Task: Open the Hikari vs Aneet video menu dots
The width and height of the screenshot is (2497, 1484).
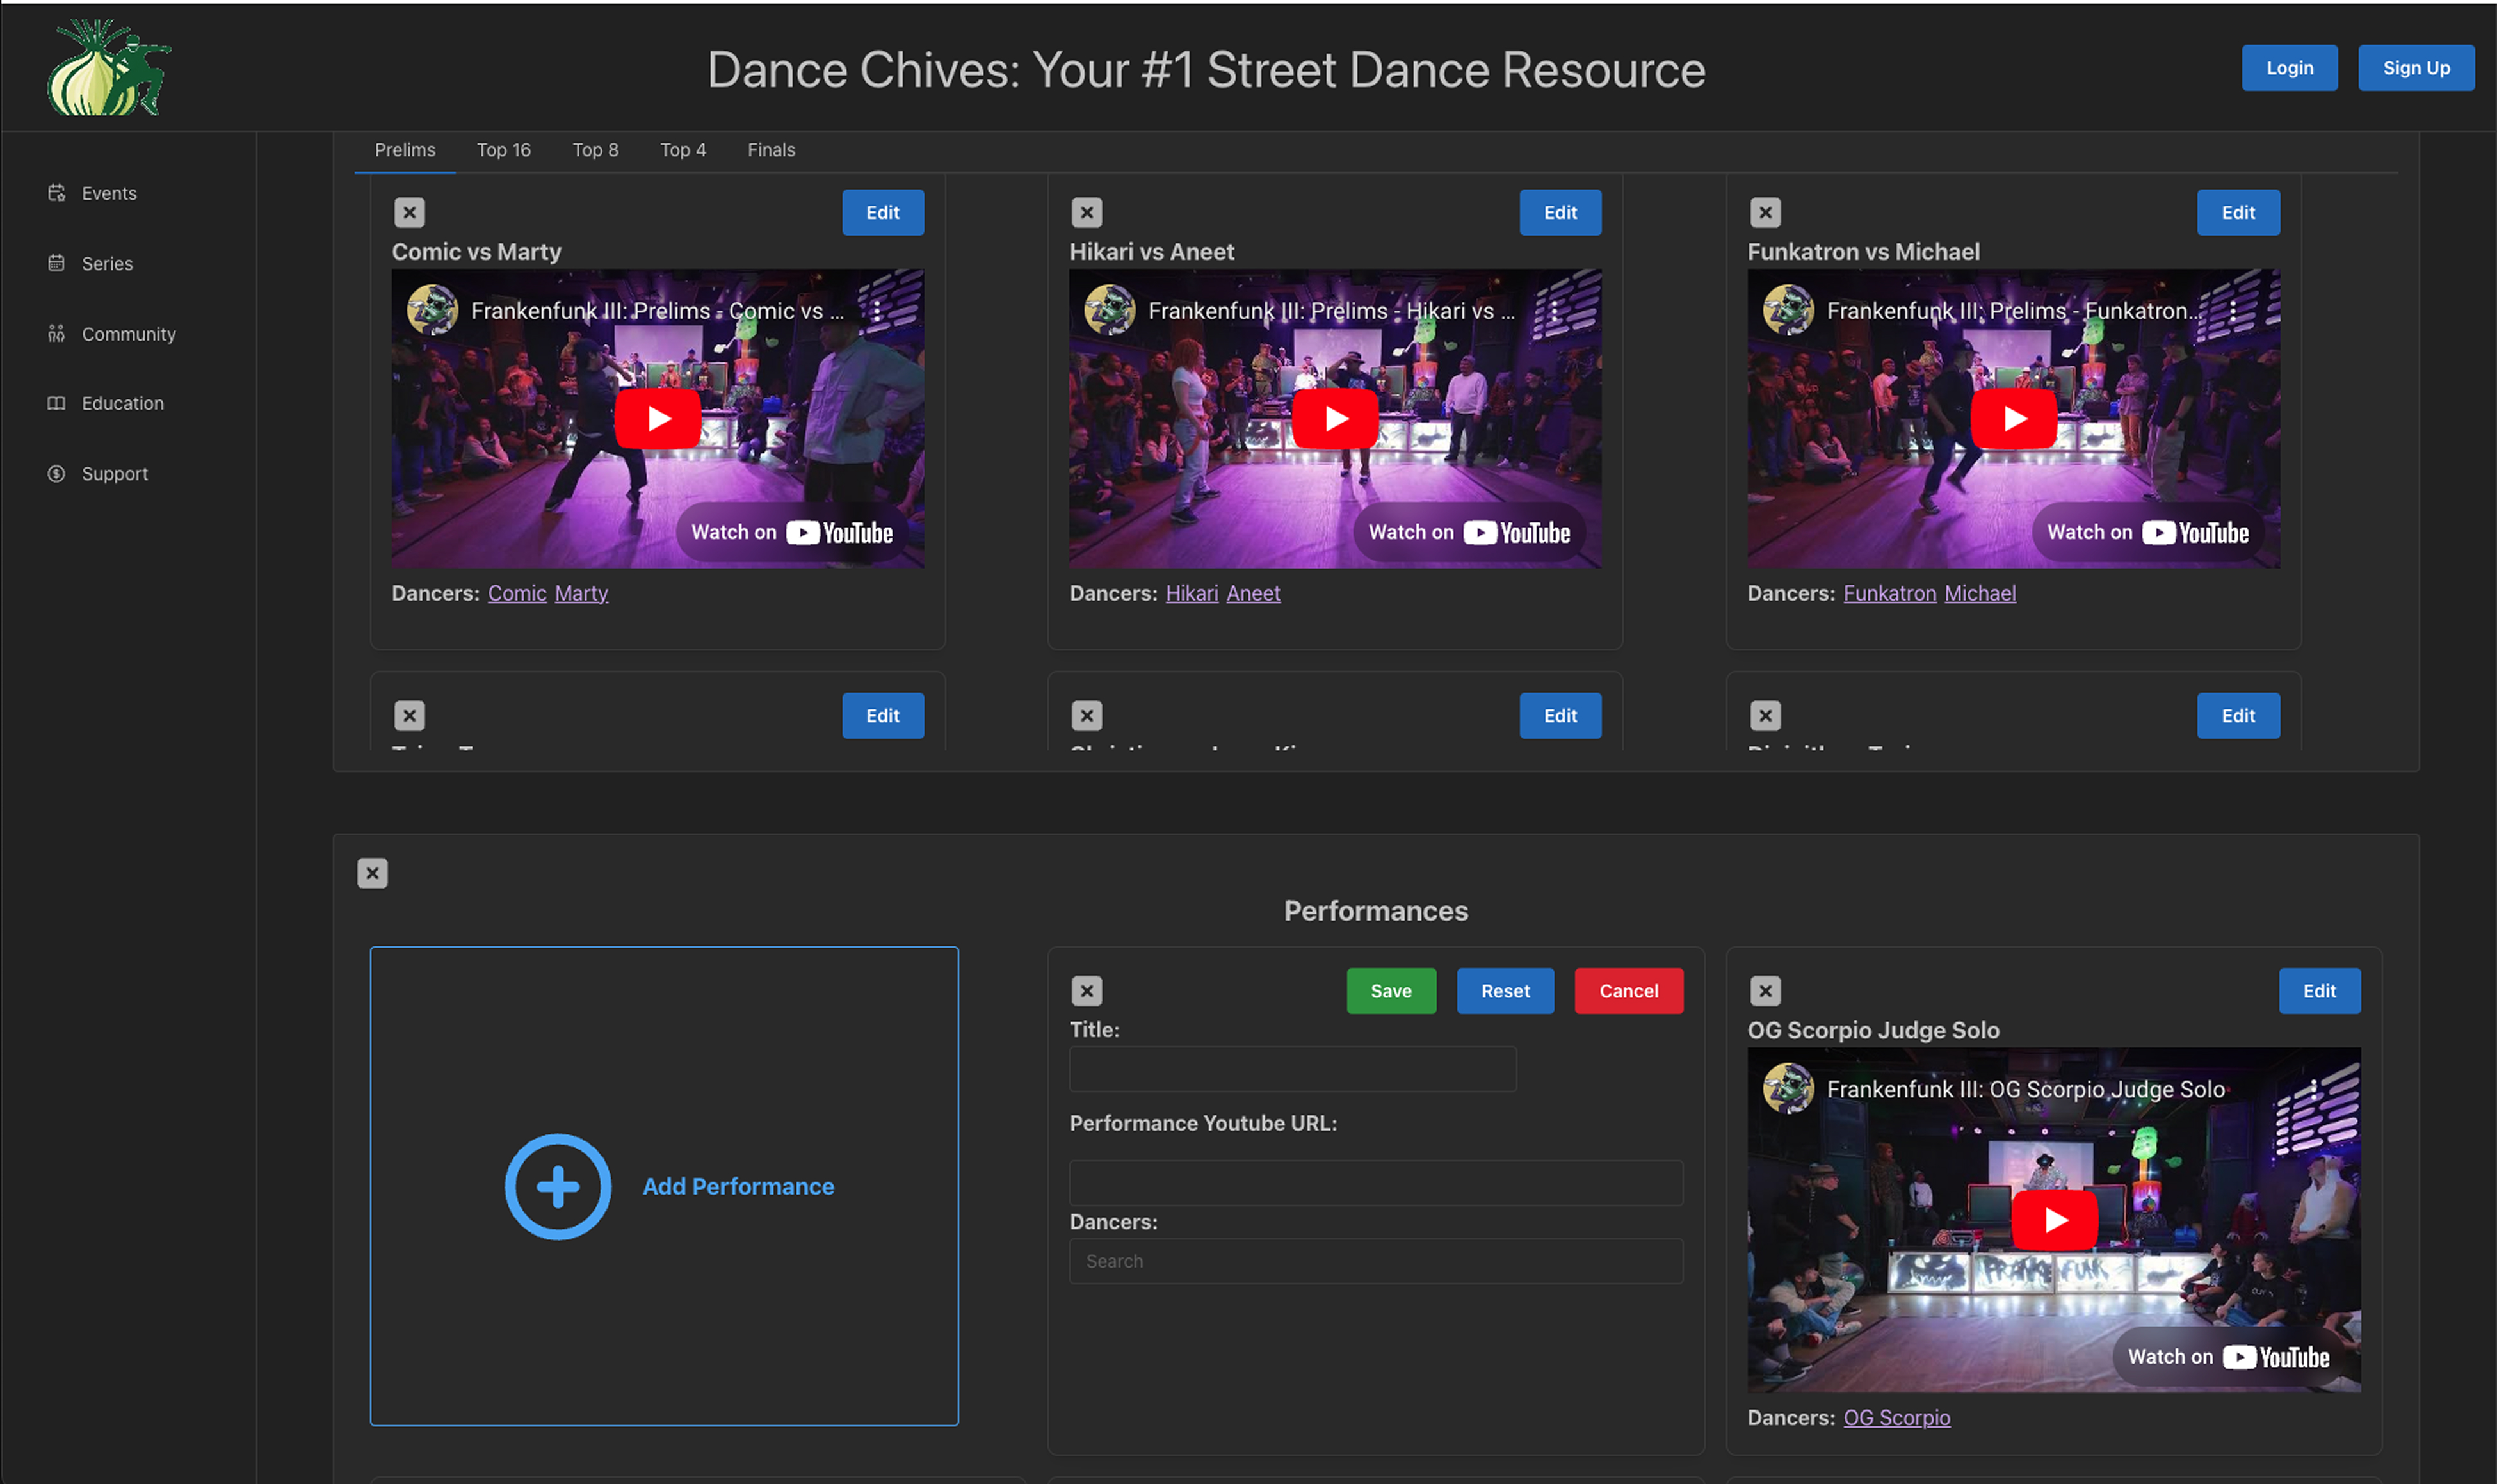Action: tap(1554, 311)
